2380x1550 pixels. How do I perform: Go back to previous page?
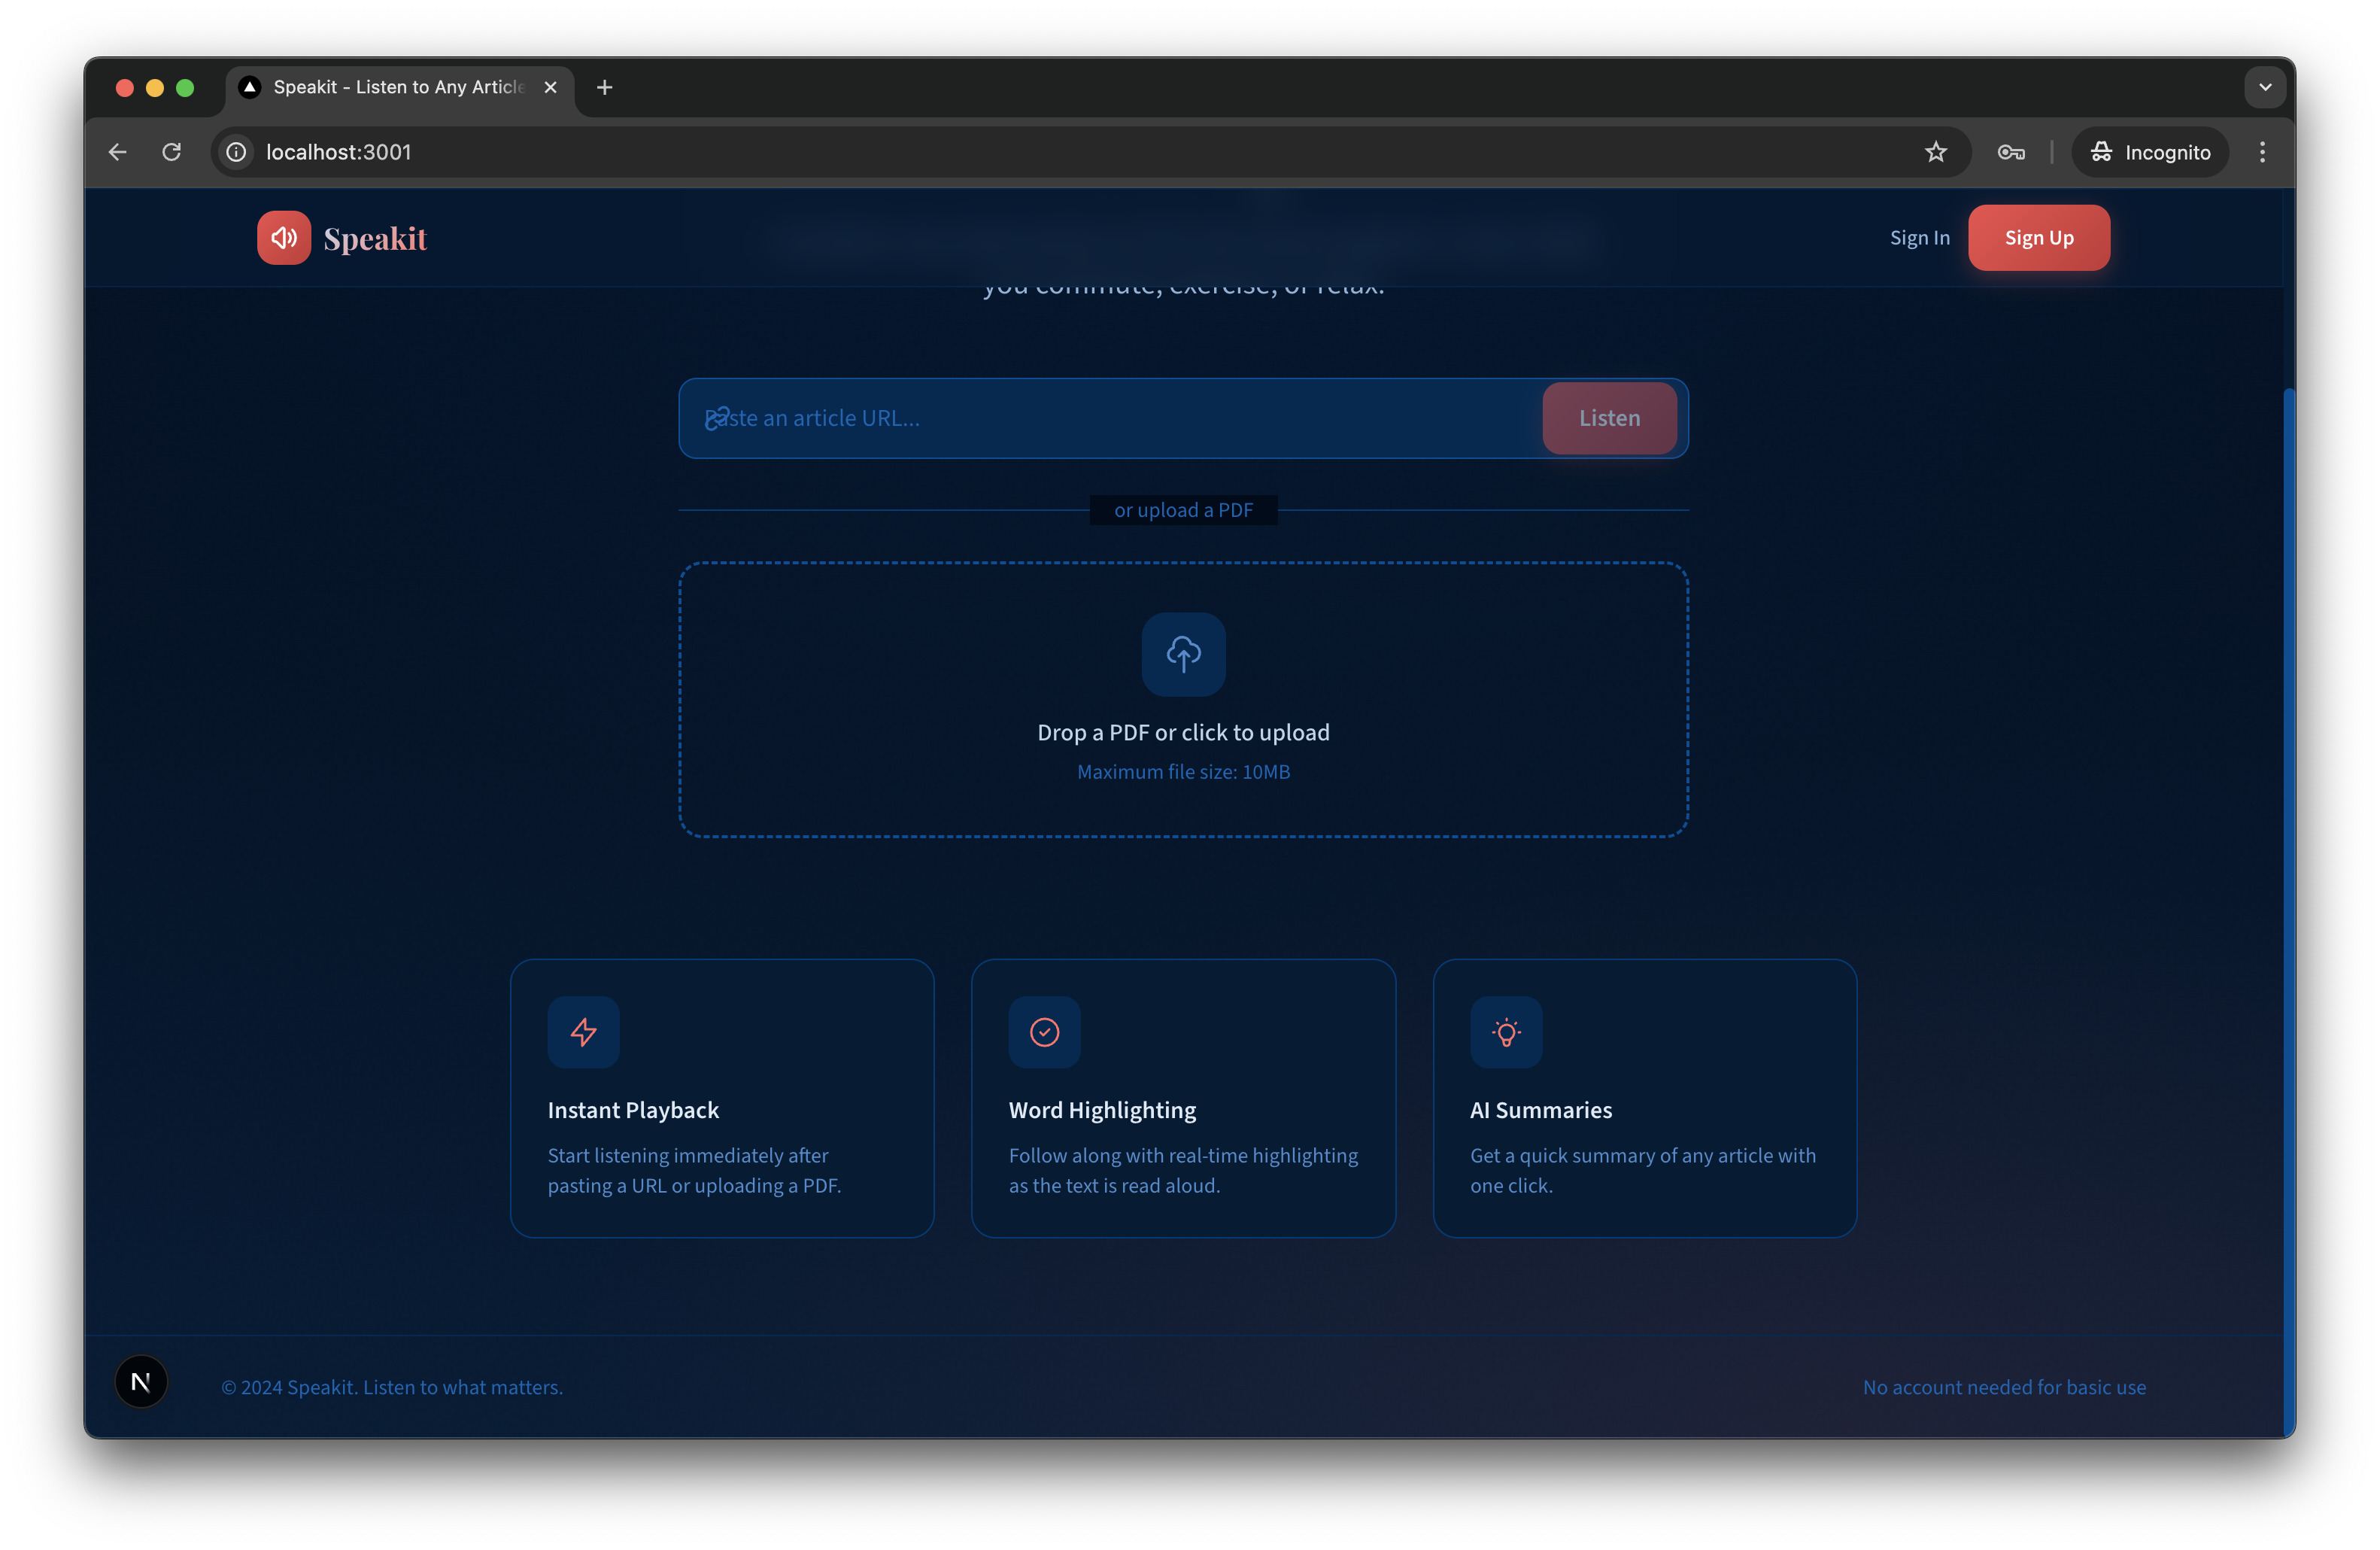[118, 152]
